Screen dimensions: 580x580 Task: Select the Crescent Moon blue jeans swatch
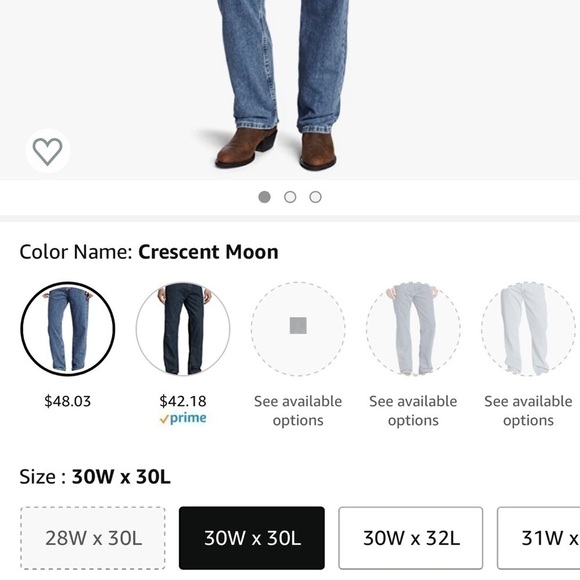pyautogui.click(x=68, y=329)
